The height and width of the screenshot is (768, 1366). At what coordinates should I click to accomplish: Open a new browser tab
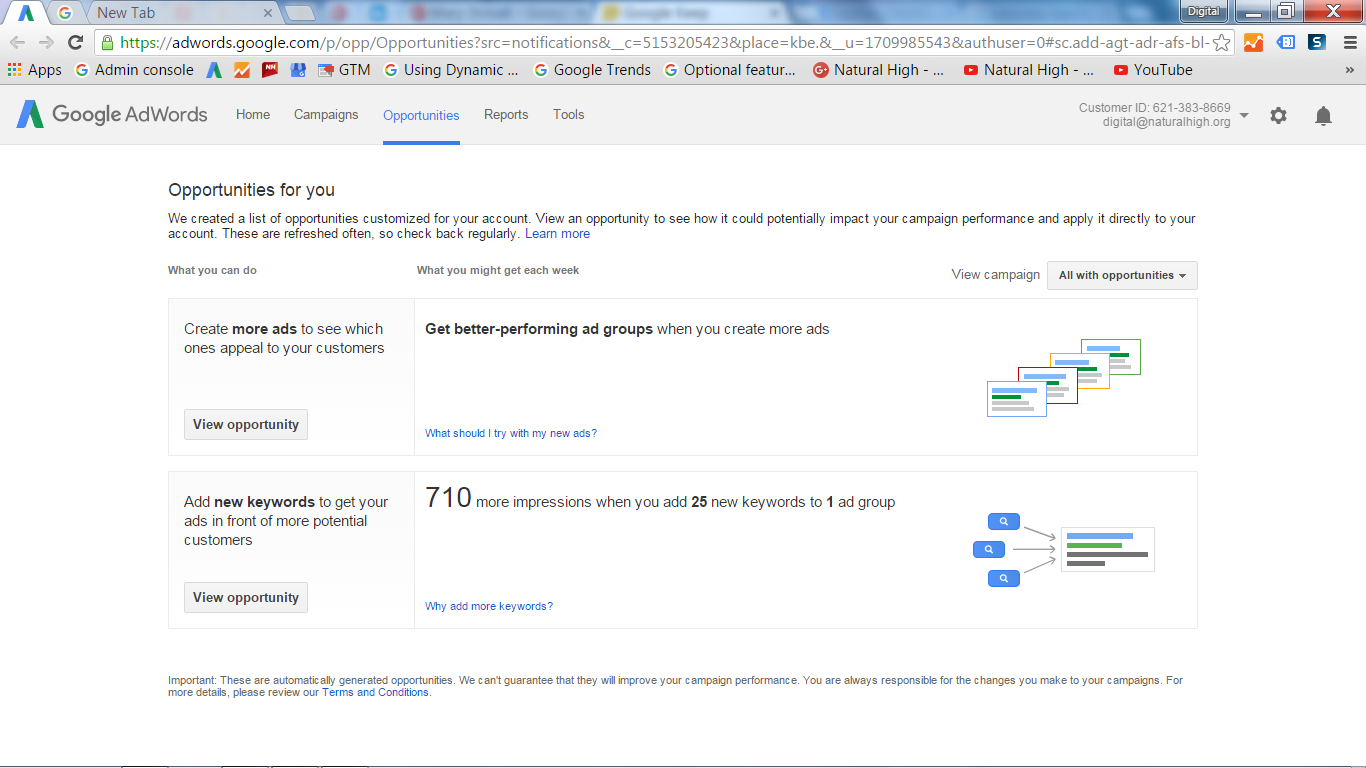click(300, 13)
